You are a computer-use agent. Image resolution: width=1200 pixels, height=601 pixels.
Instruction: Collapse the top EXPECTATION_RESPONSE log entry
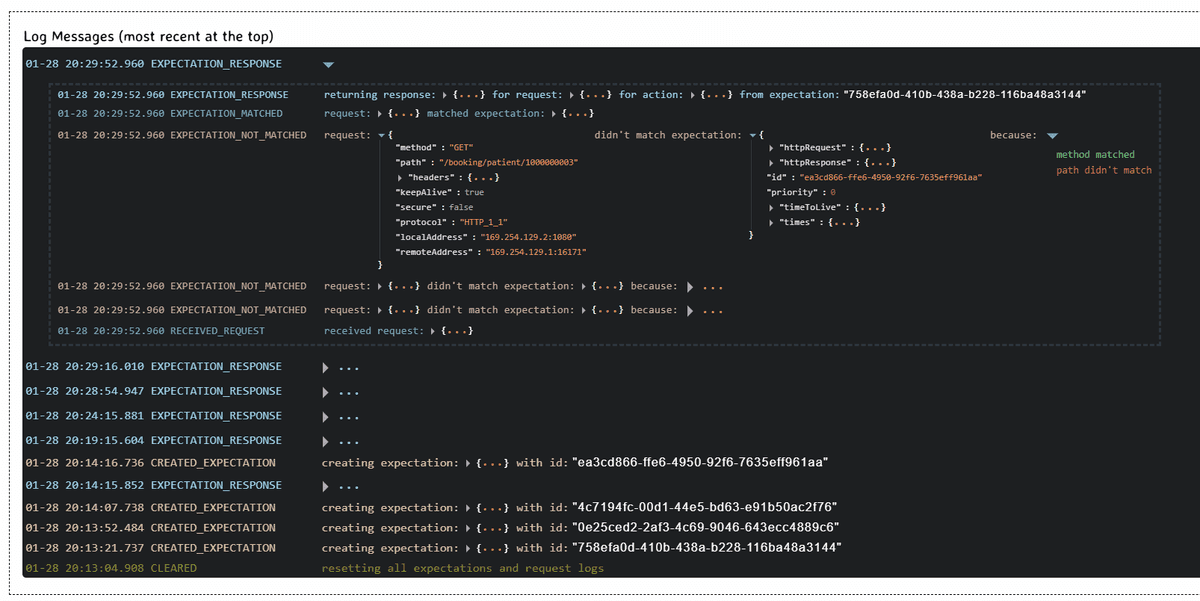[x=328, y=63]
